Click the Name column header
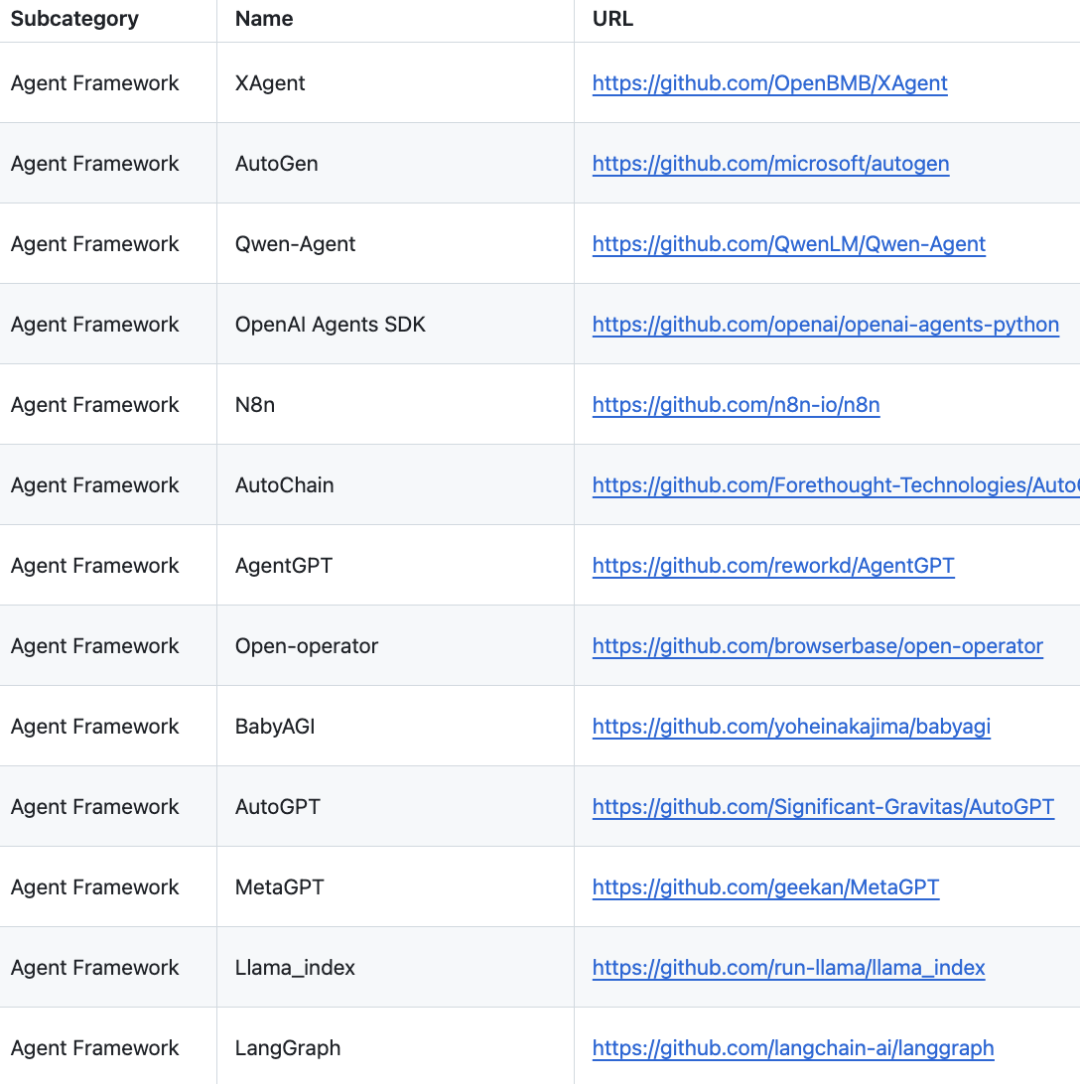The height and width of the screenshot is (1084, 1080). (264, 19)
